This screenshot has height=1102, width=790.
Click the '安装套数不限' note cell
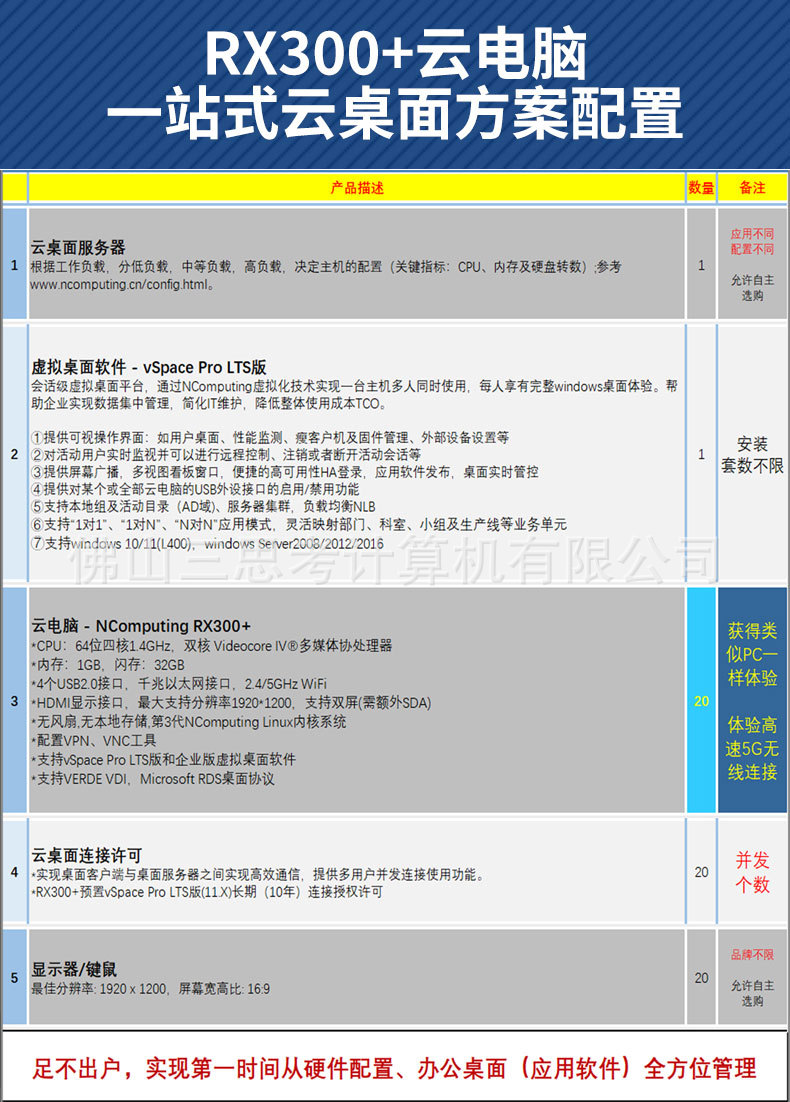[752, 455]
